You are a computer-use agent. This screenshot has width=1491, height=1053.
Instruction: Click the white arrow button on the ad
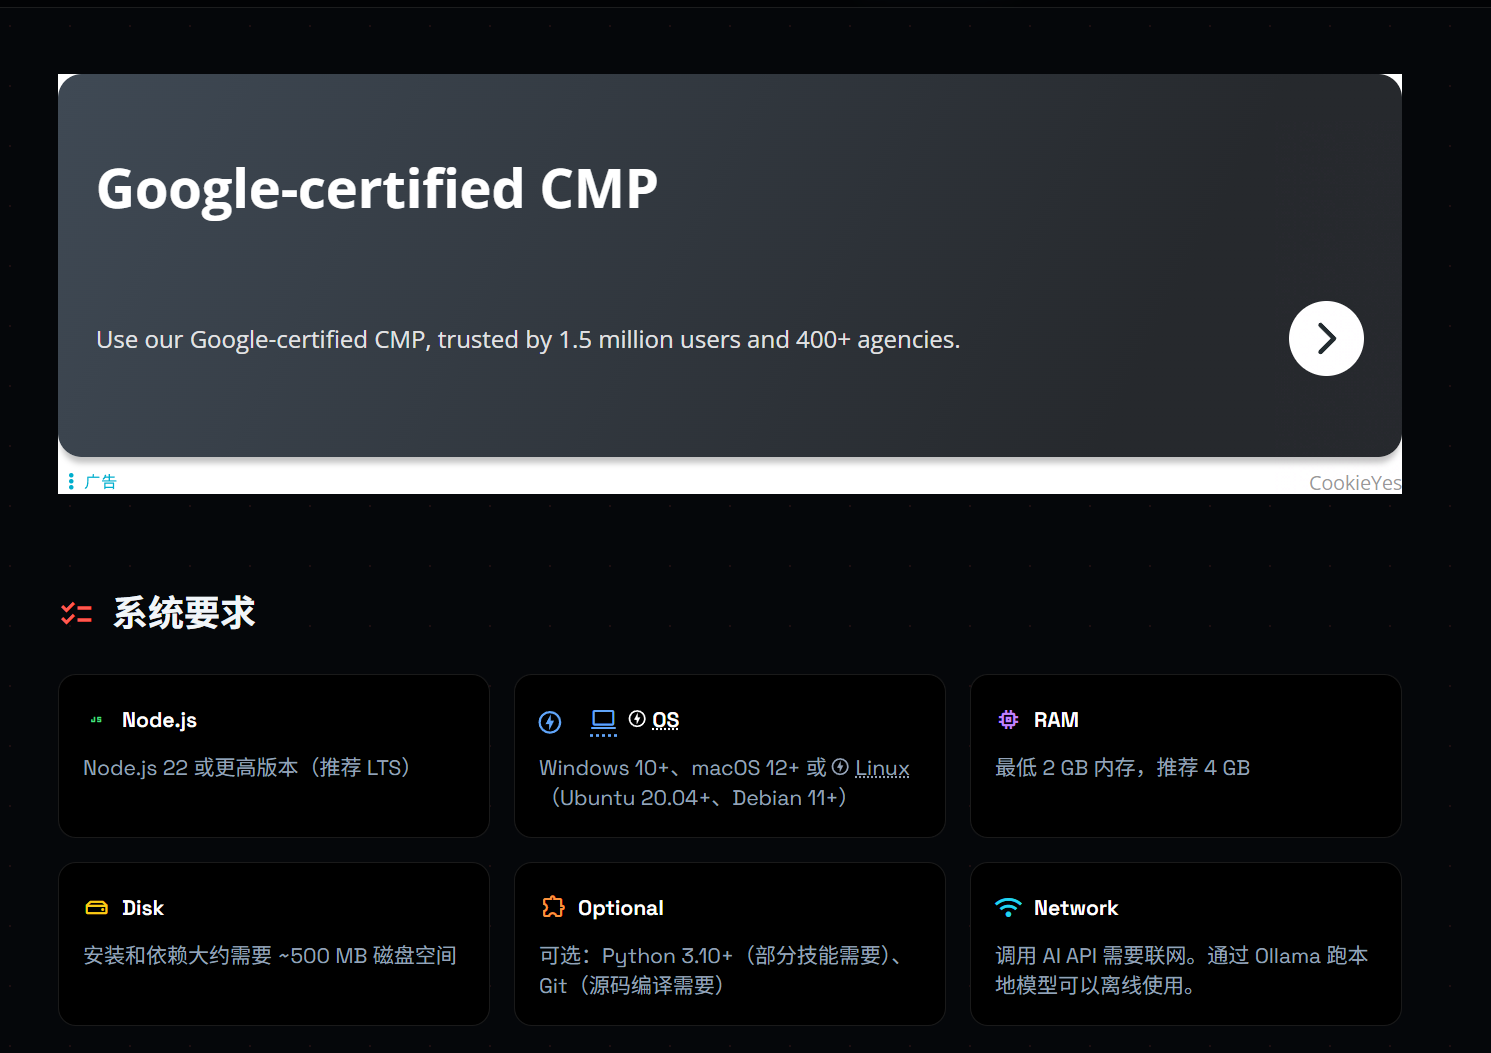coord(1326,339)
